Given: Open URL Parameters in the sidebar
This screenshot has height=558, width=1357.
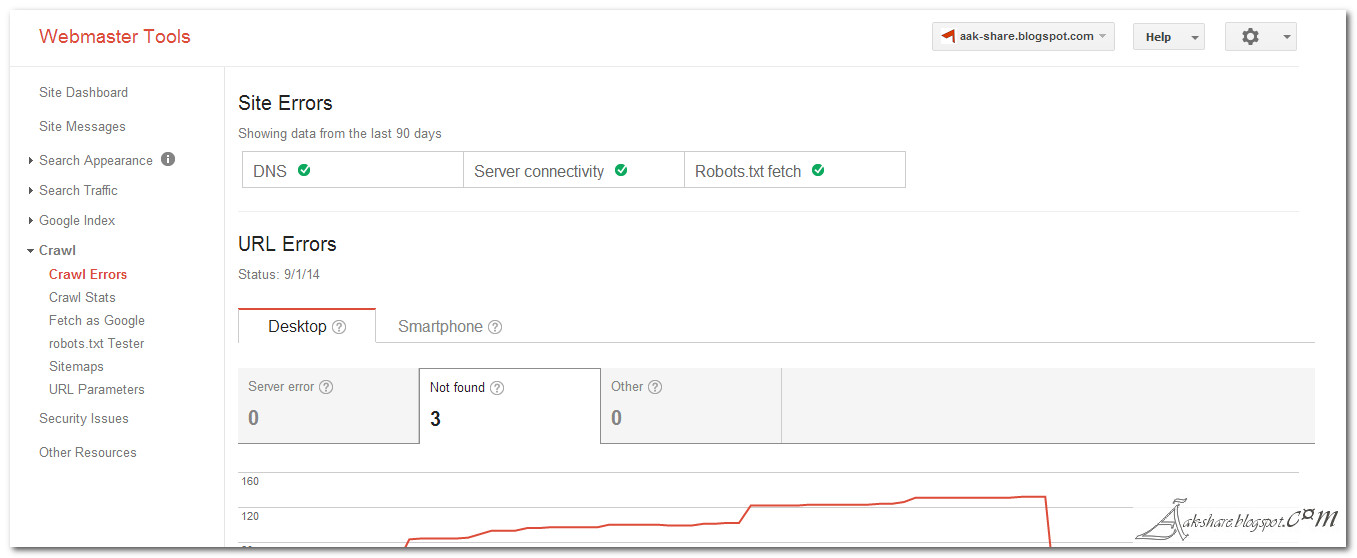Looking at the screenshot, I should coord(97,389).
